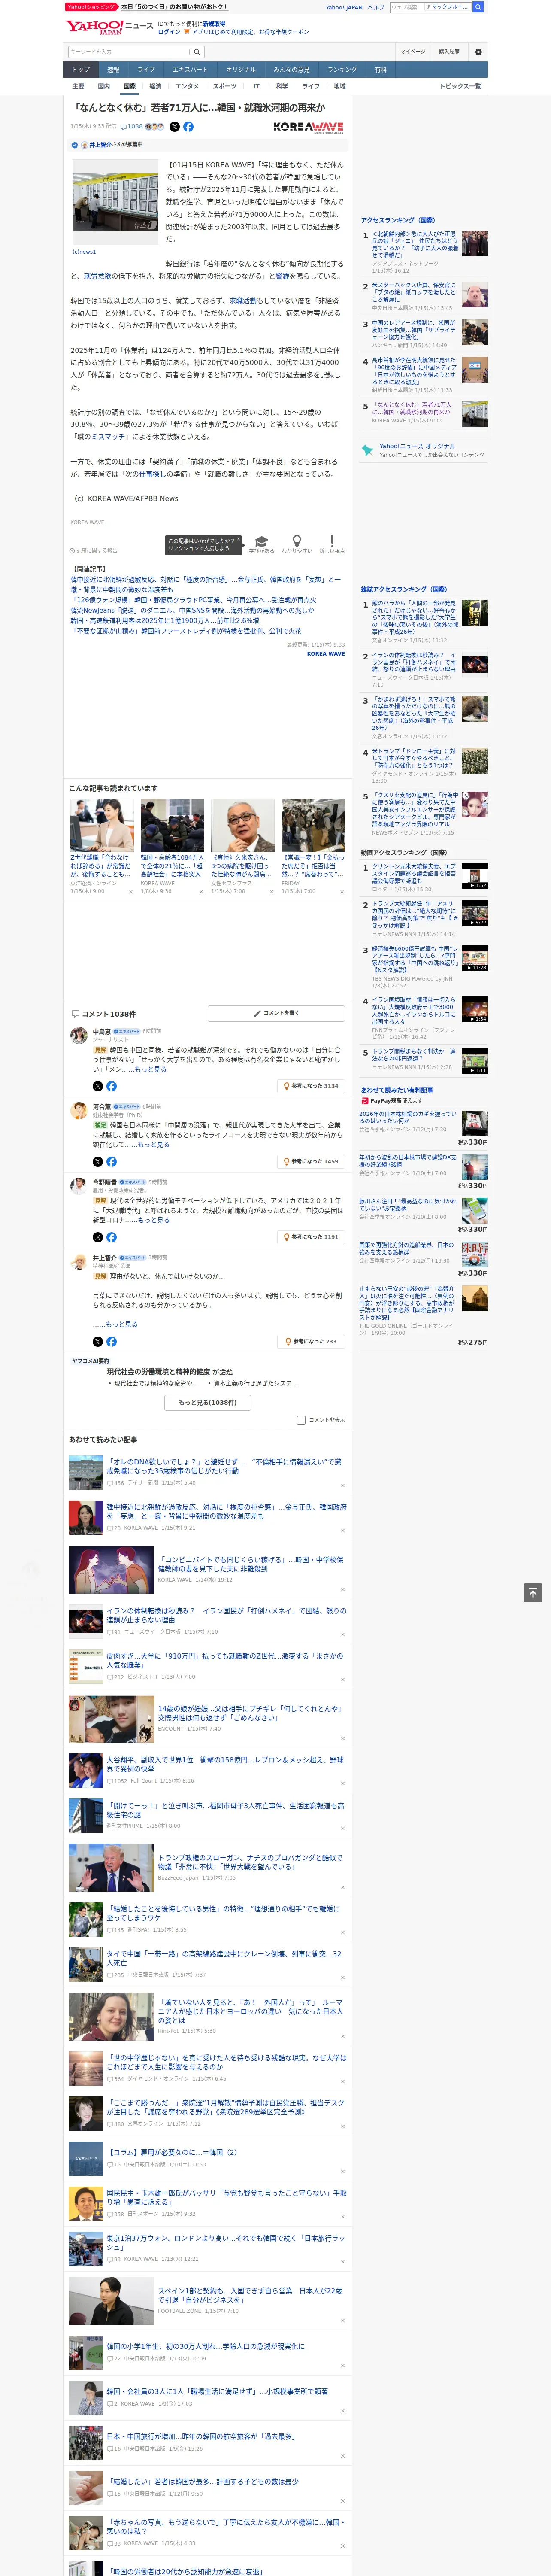Expand 中島恵's comment with もっと見る
Screen dimensions: 551x2576
(151, 1069)
